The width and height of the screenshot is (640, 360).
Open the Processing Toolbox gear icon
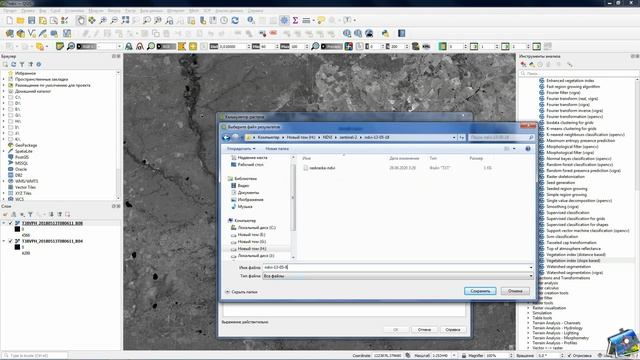coord(284,20)
